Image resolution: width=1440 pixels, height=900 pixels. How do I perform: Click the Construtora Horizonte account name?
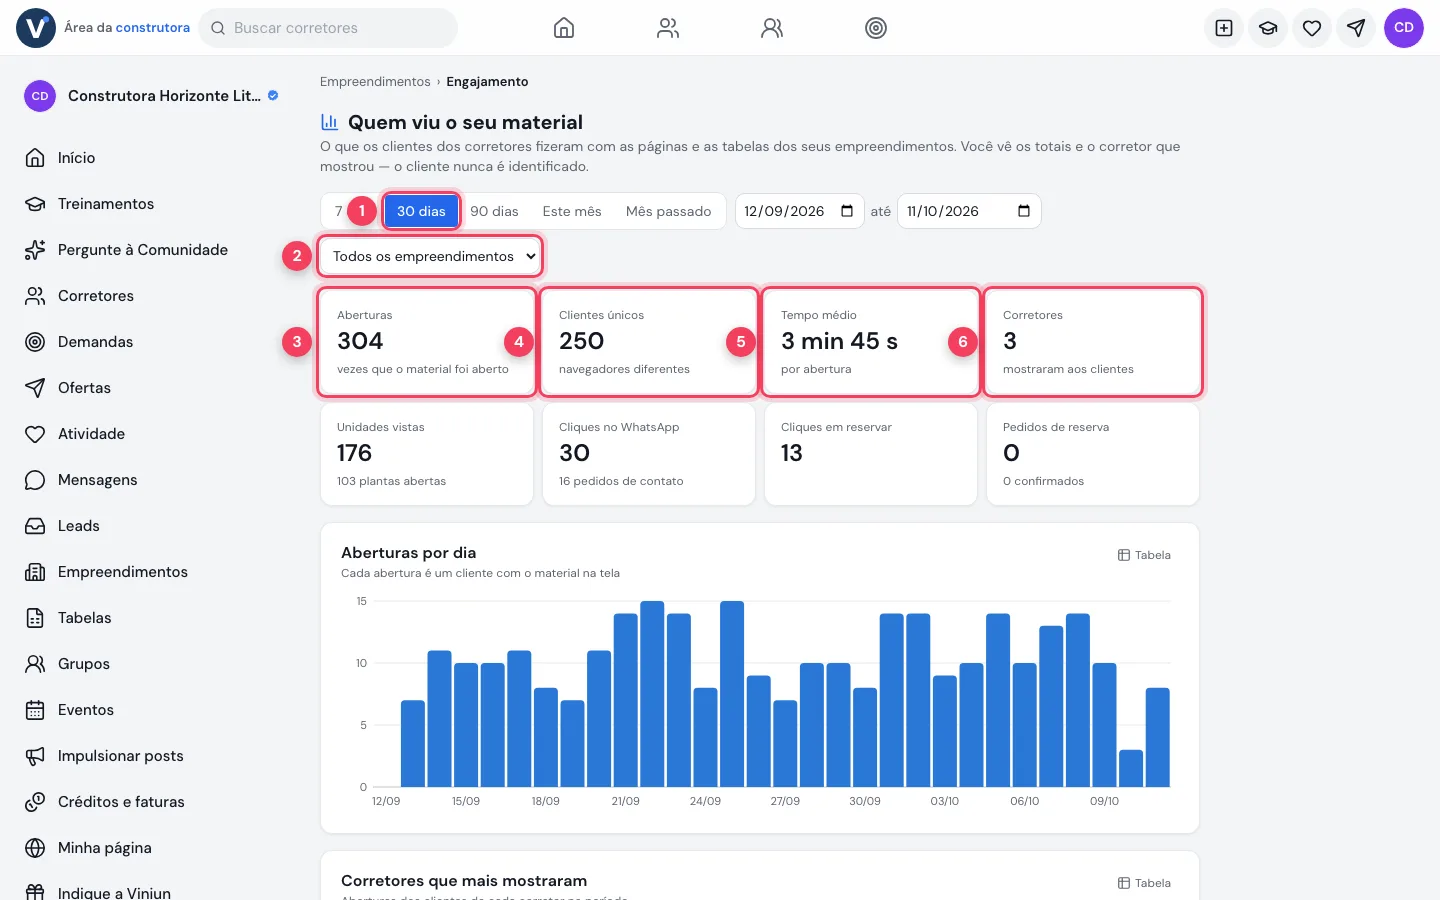coord(164,96)
